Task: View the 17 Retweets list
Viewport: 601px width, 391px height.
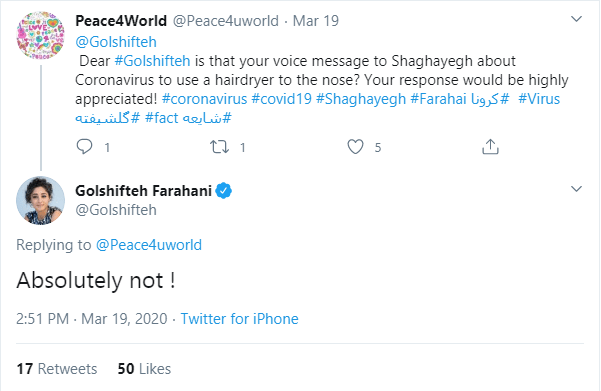Action: click(57, 369)
